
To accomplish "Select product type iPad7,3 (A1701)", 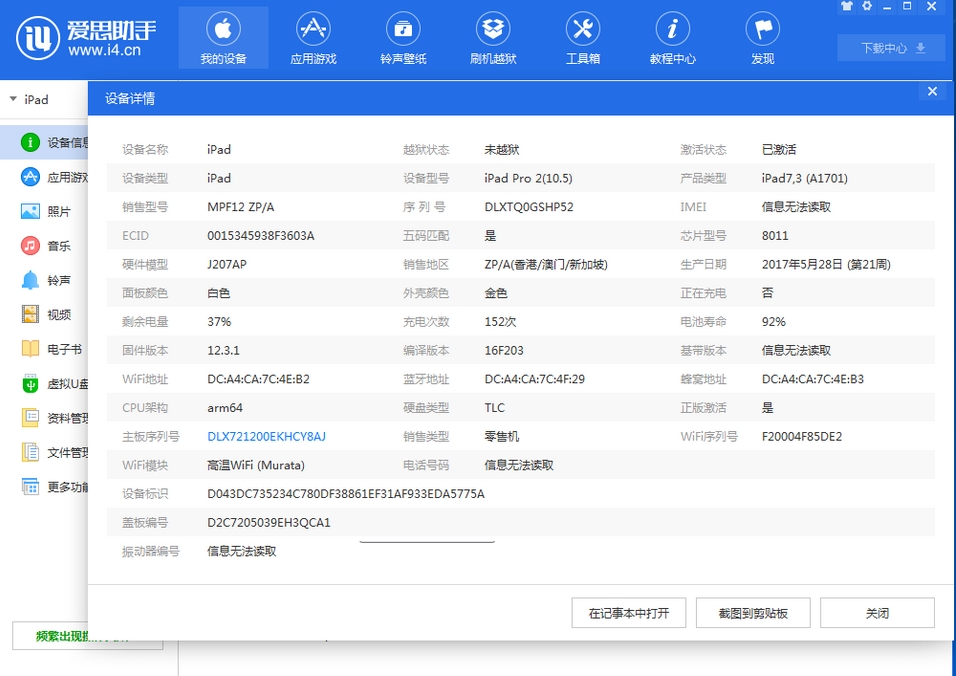I will 805,178.
